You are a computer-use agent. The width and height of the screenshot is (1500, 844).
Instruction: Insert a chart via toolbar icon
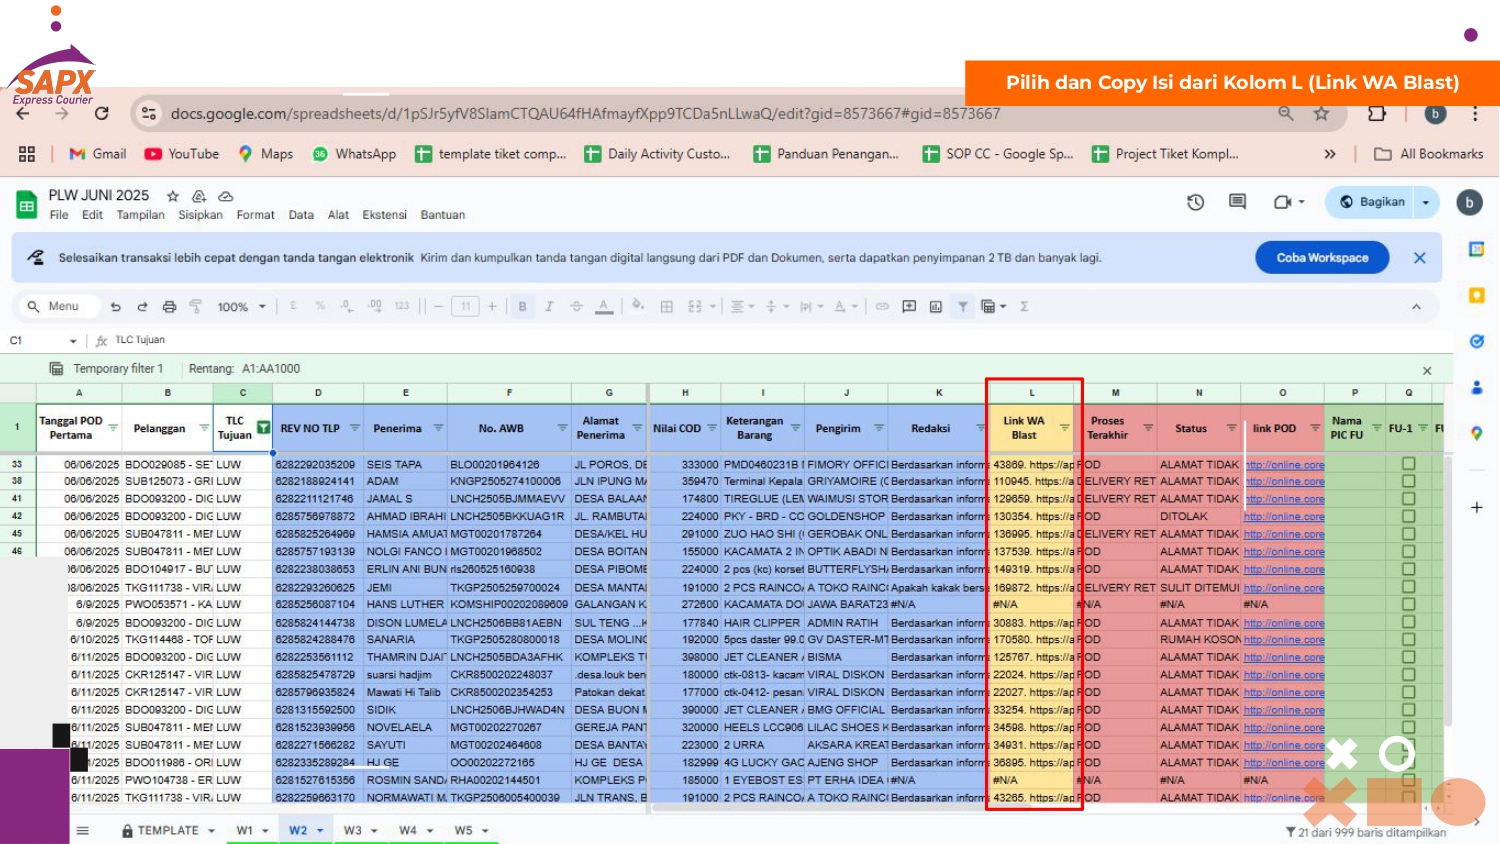point(936,307)
